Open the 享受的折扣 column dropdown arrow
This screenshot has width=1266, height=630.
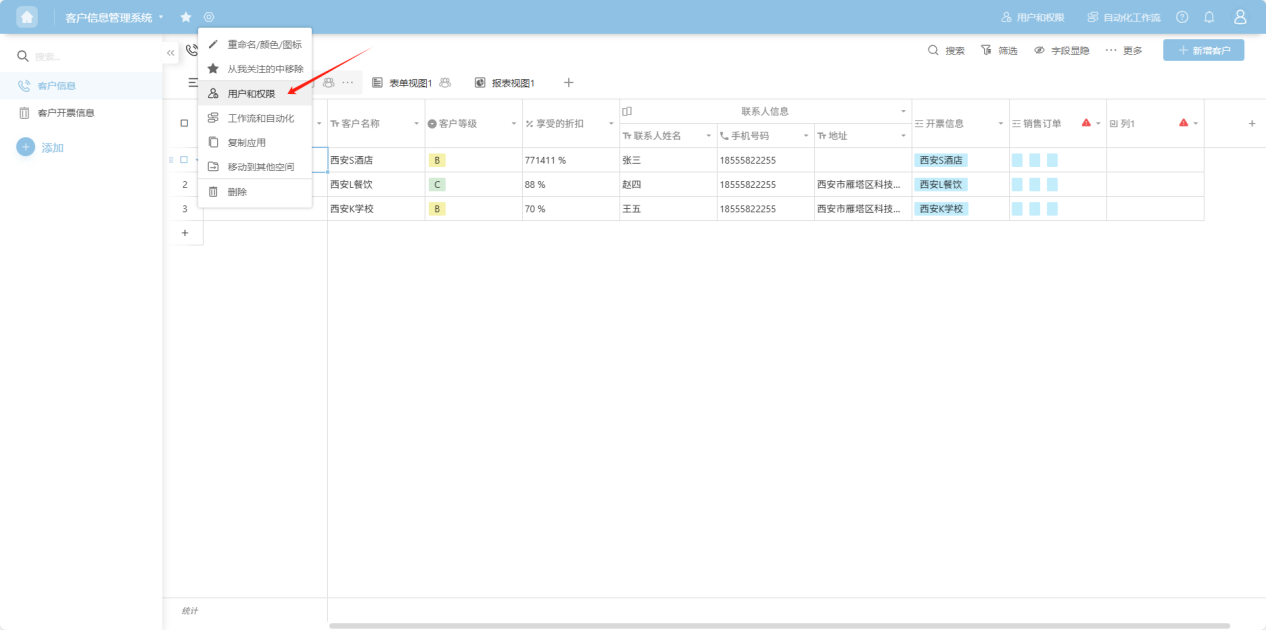pyautogui.click(x=611, y=123)
